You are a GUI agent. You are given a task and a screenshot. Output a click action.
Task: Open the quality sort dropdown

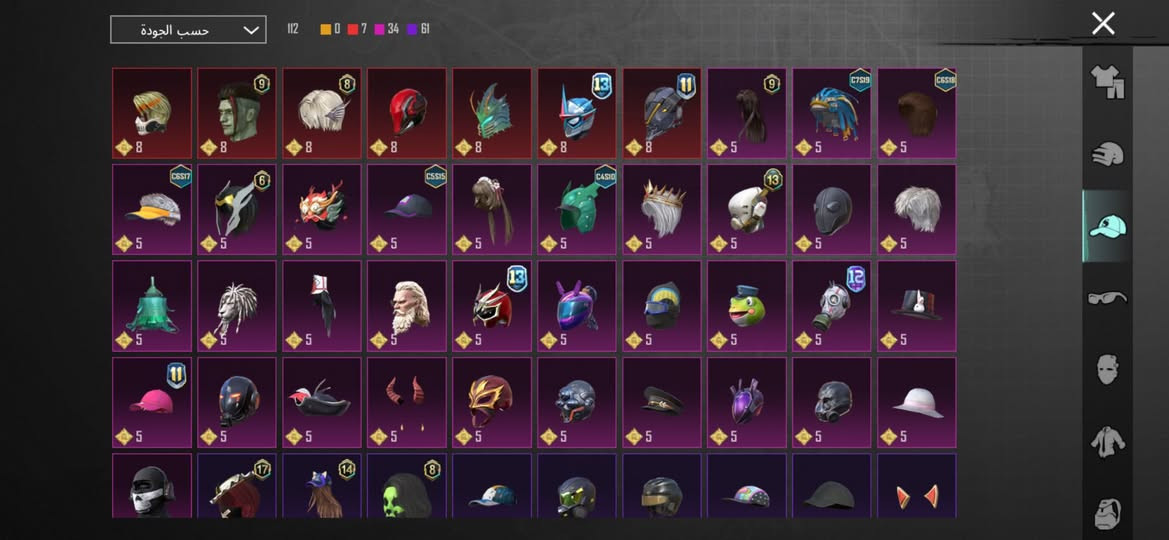188,30
